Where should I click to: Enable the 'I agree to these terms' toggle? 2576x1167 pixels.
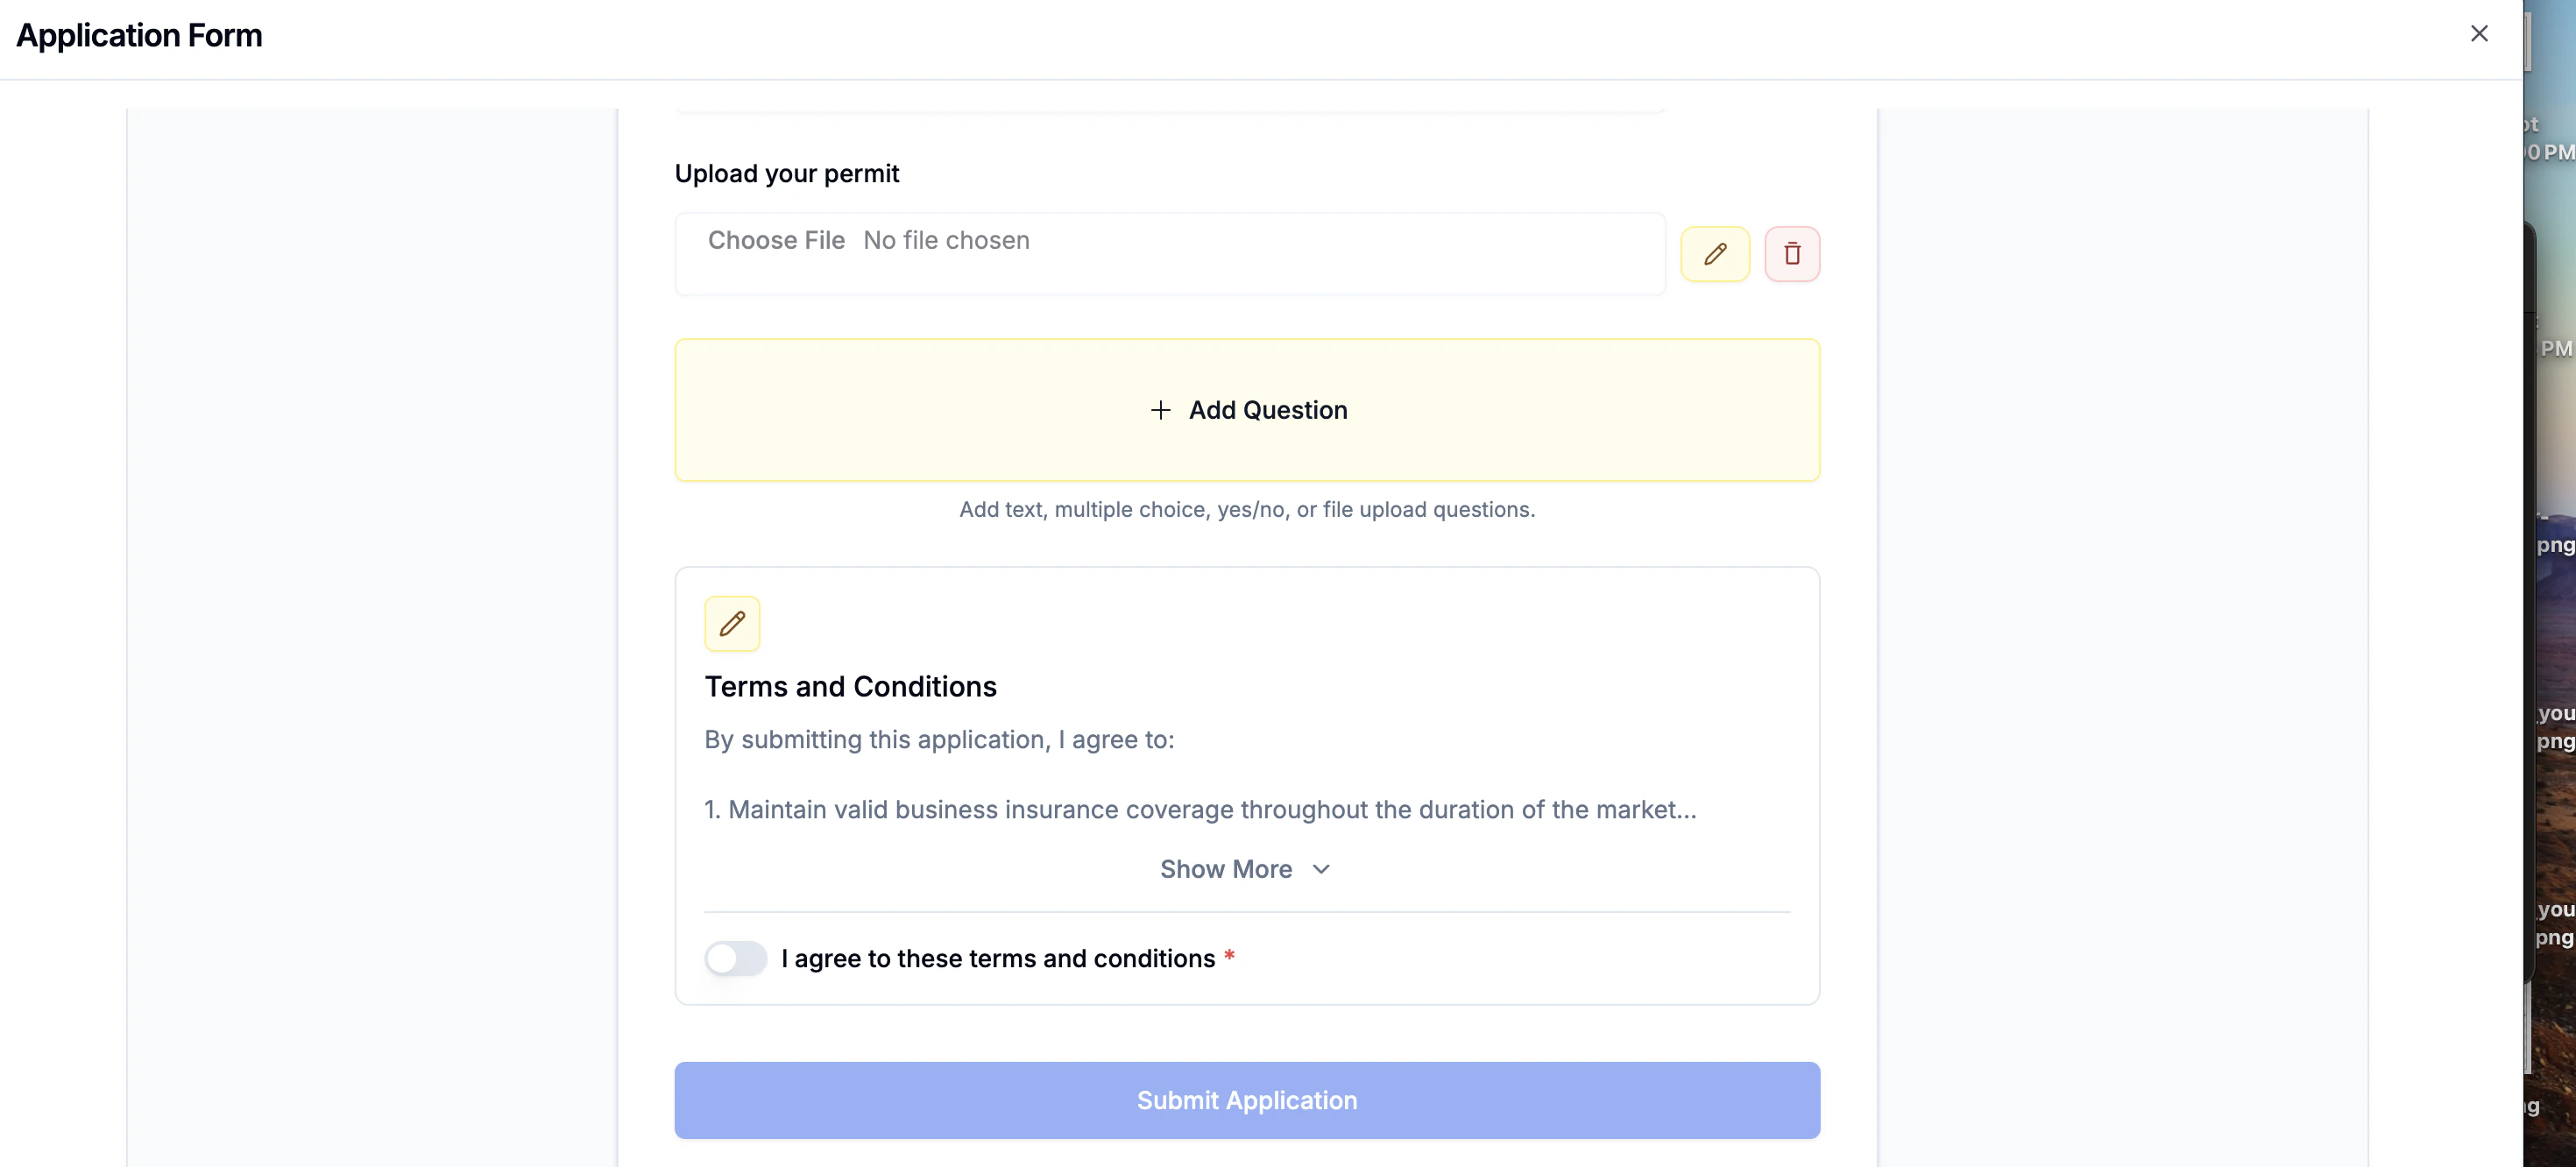pyautogui.click(x=735, y=957)
